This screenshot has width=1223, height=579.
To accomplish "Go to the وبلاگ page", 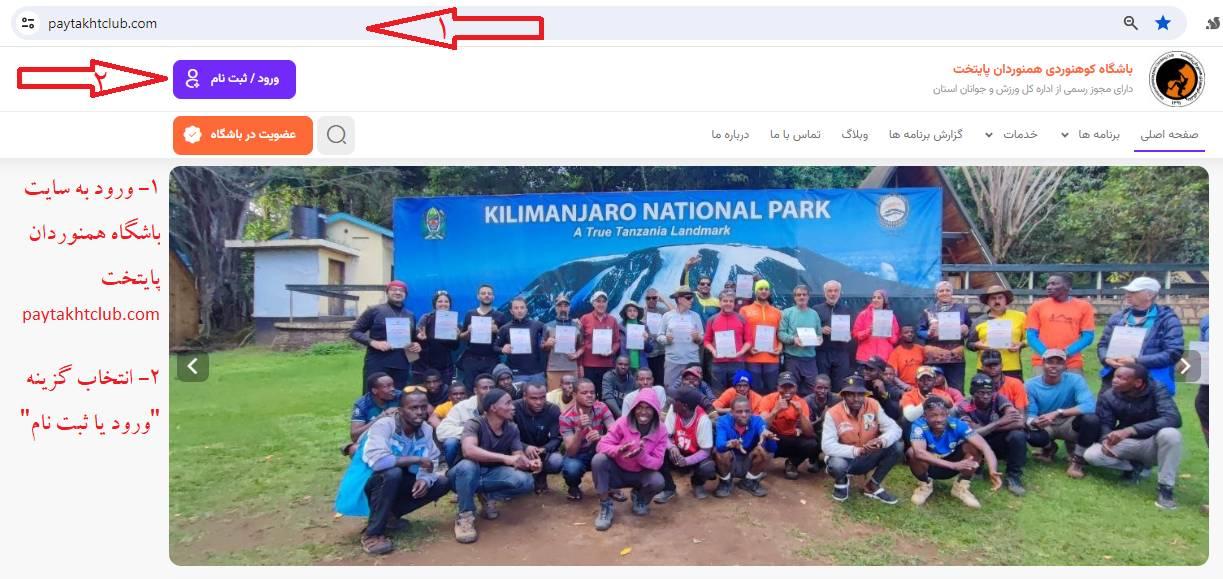I will click(855, 135).
